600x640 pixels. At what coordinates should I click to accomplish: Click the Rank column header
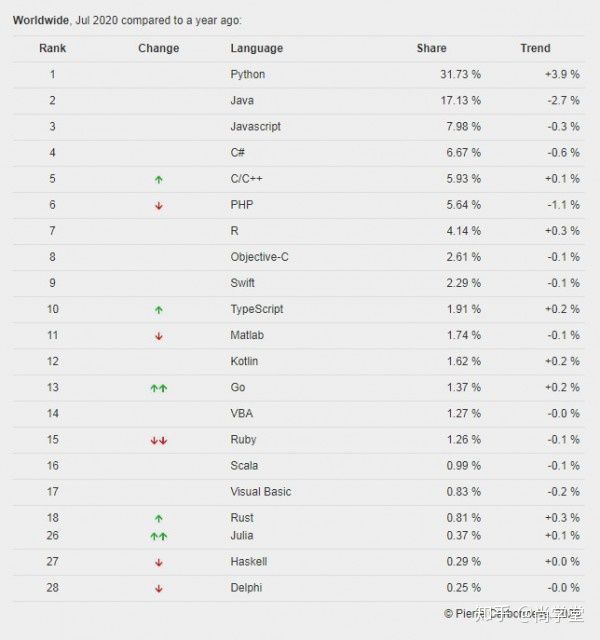[52, 48]
